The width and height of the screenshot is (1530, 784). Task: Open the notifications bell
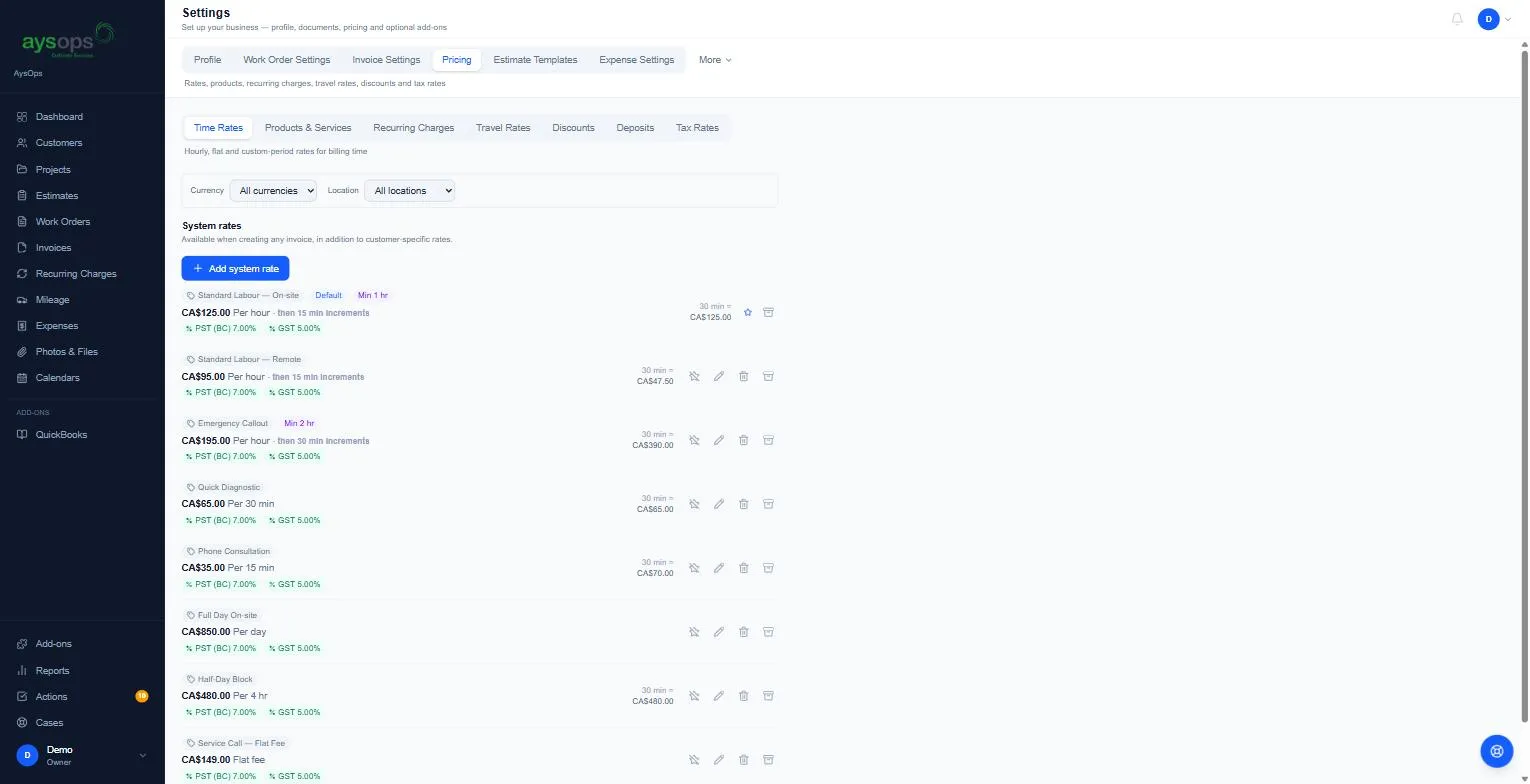coord(1457,19)
